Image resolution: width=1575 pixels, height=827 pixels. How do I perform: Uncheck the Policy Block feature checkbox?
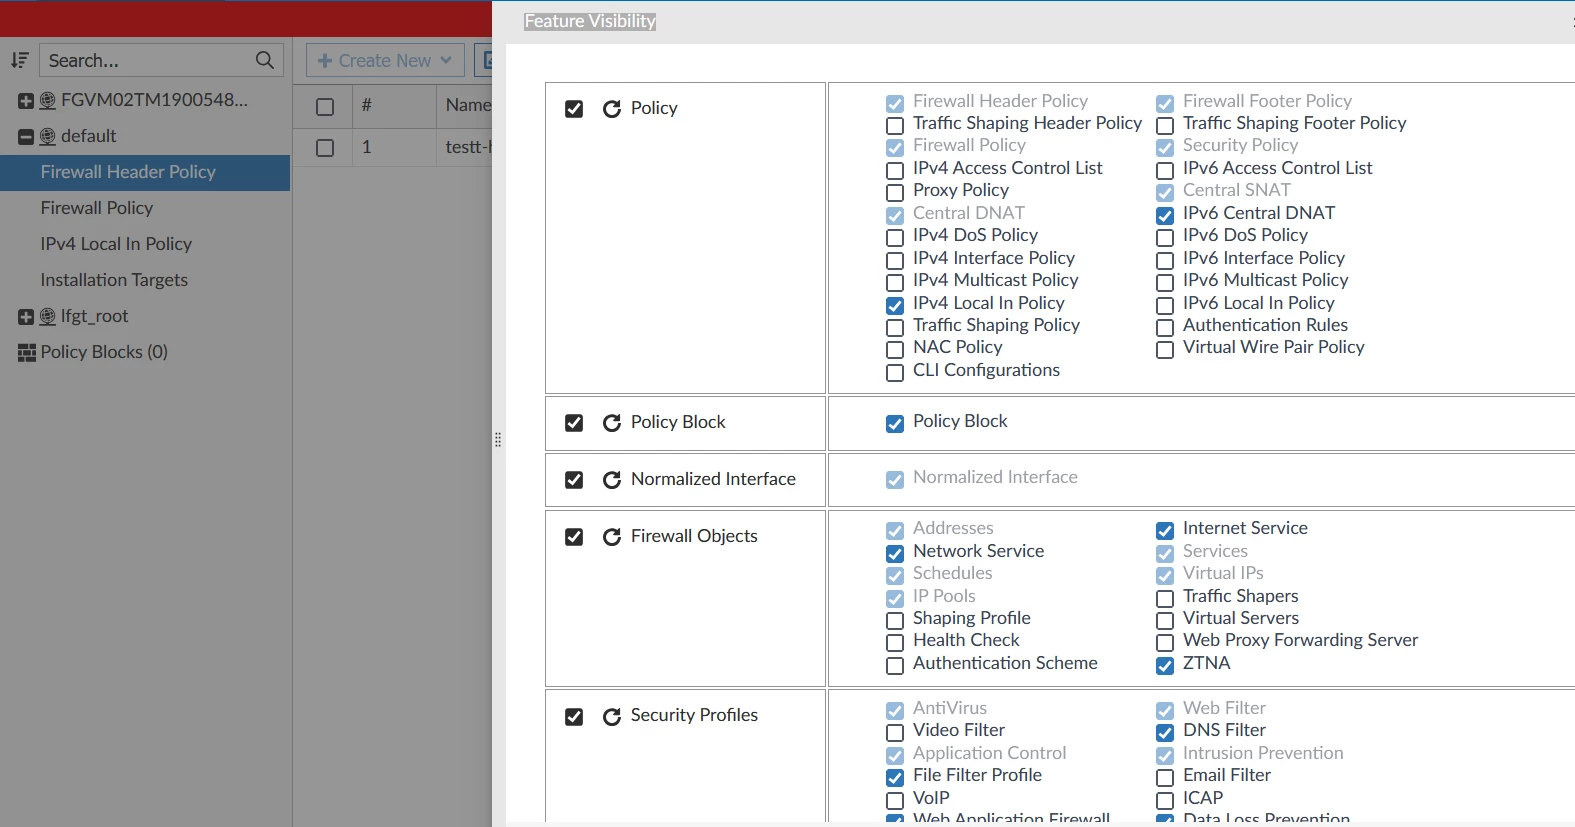(x=895, y=423)
